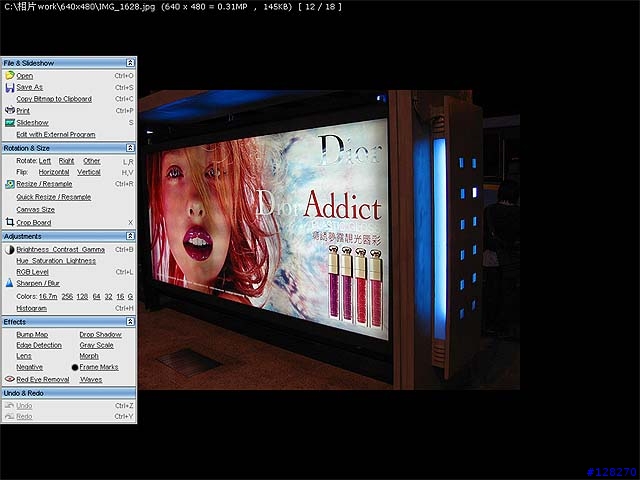The height and width of the screenshot is (480, 640).
Task: Apply Edge Detection effect
Action: (x=39, y=345)
